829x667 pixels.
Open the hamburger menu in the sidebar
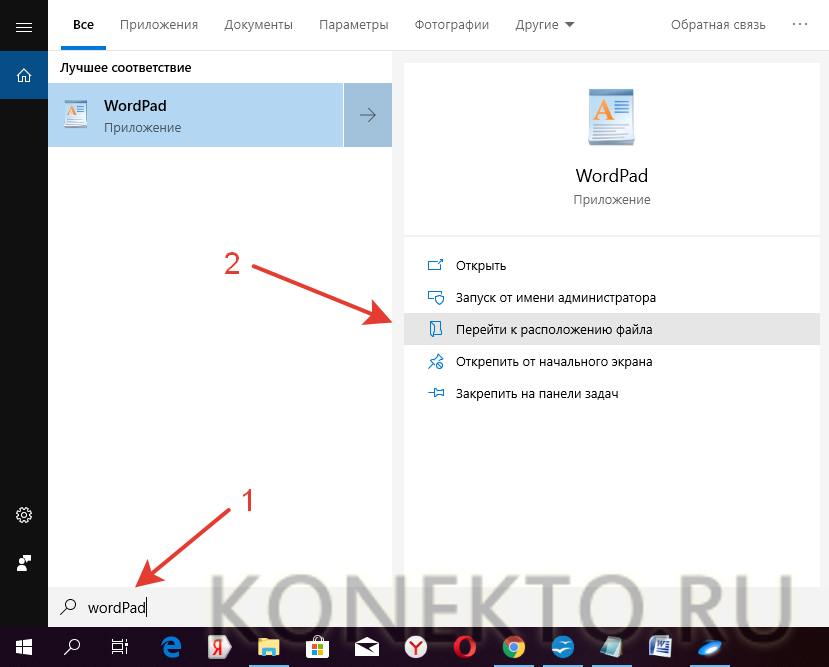tap(23, 26)
